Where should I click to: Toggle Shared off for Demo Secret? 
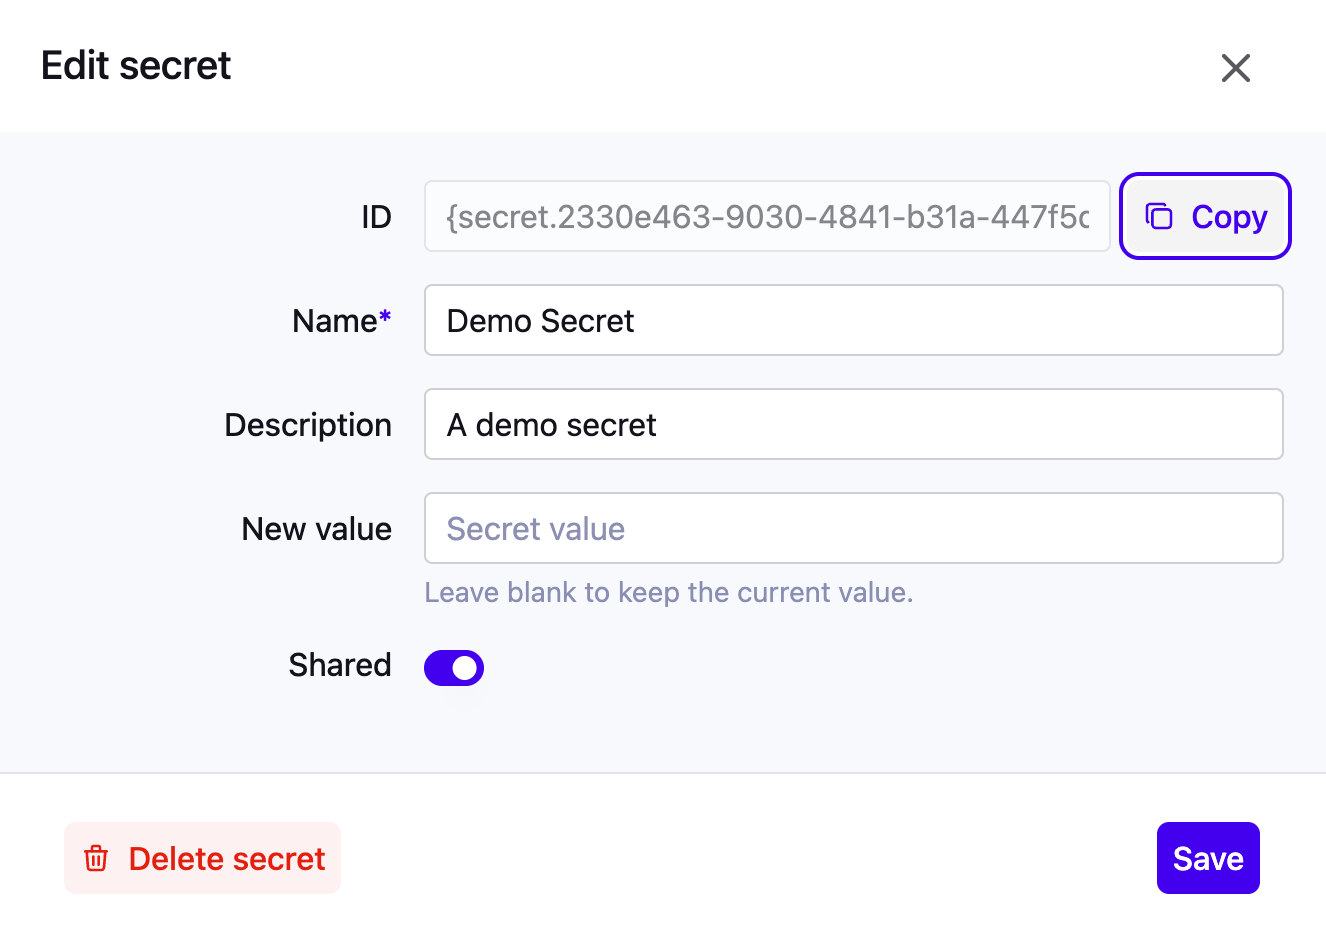[453, 667]
